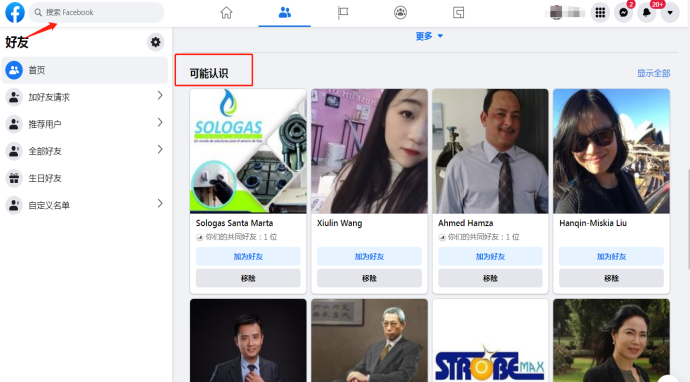690x382 pixels.
Task: Open Hanqin-Miskia Liu profile photo
Action: click(x=611, y=151)
